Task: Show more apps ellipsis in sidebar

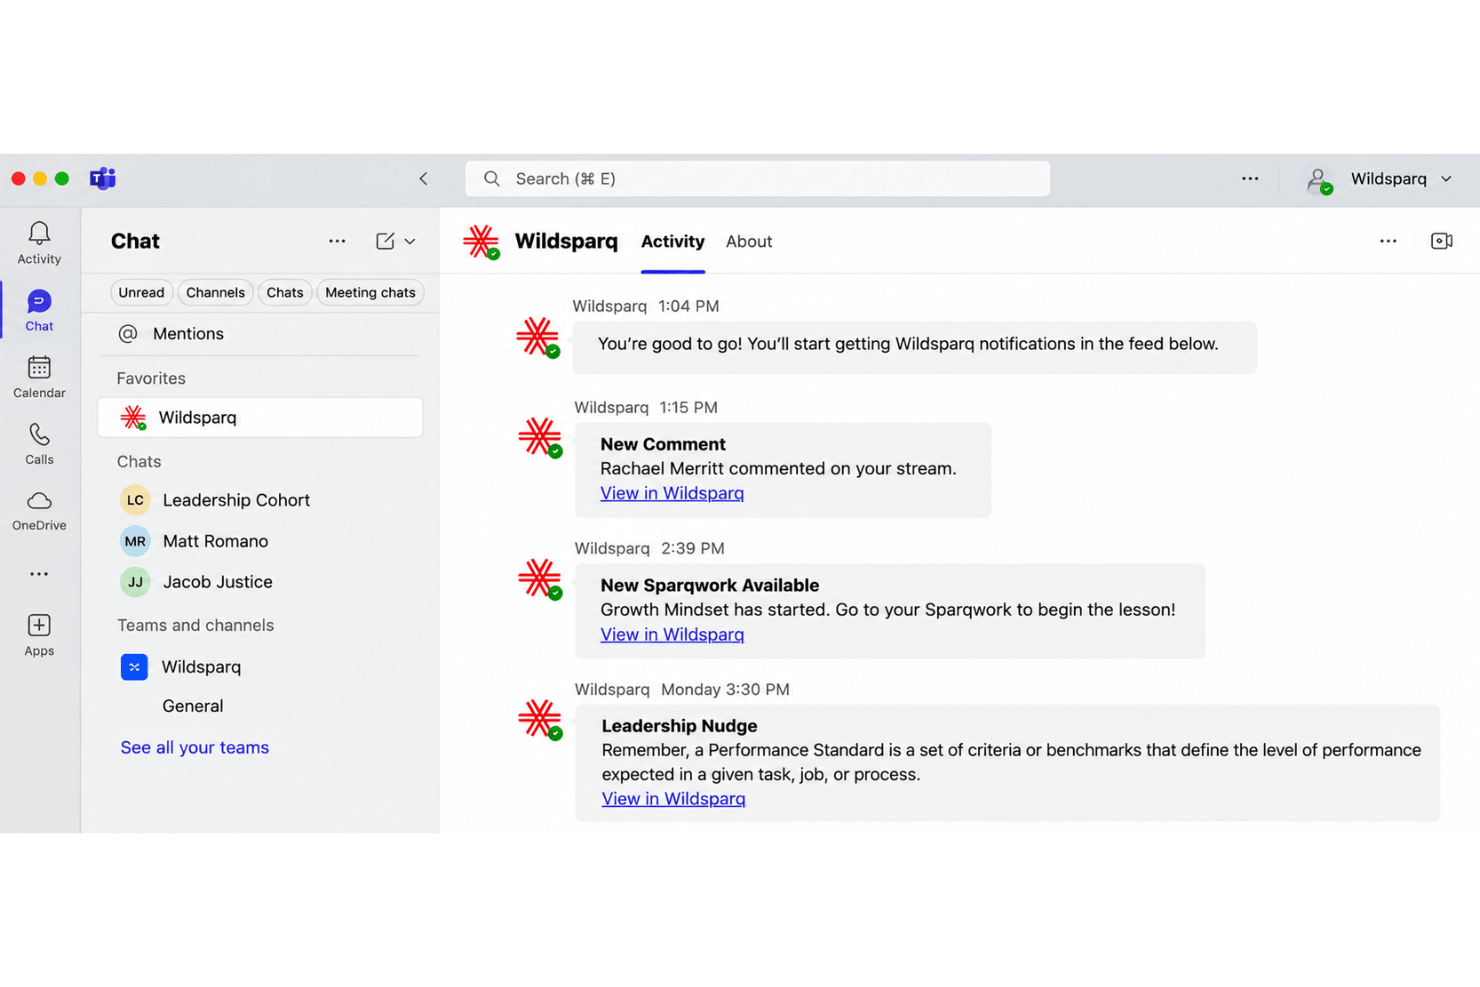Action: [x=39, y=574]
